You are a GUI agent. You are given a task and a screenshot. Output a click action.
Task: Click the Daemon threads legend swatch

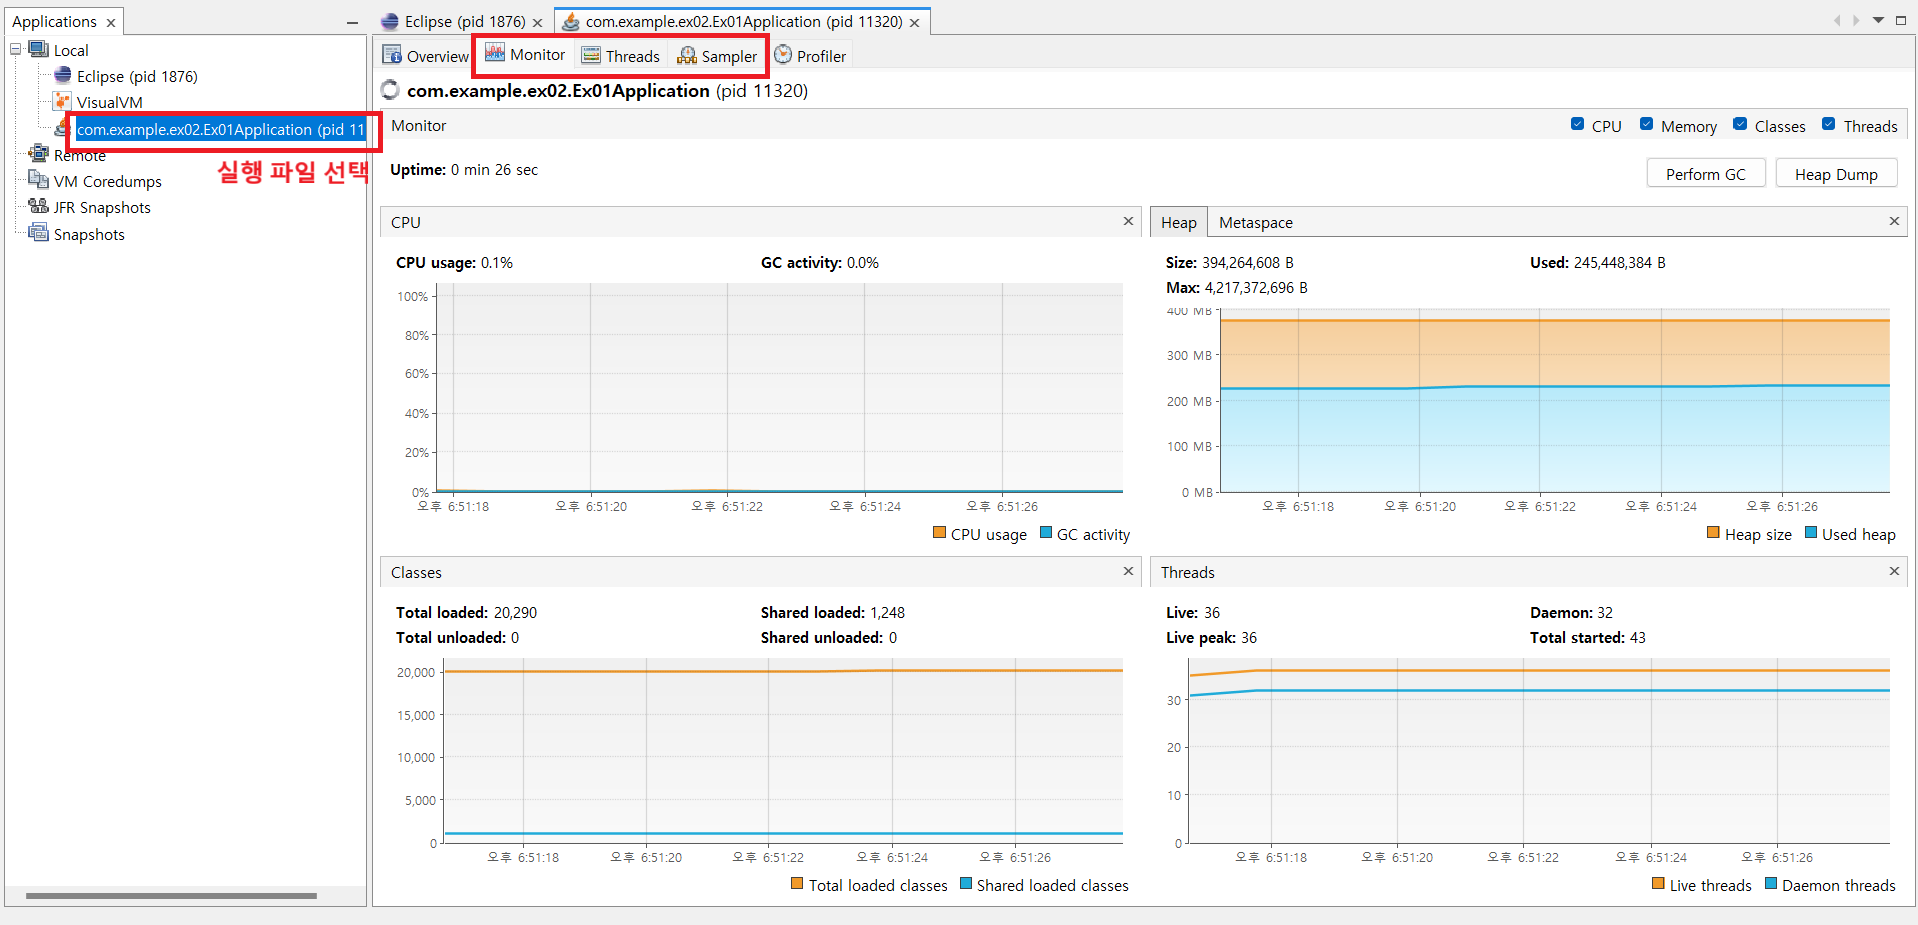pos(1771,884)
